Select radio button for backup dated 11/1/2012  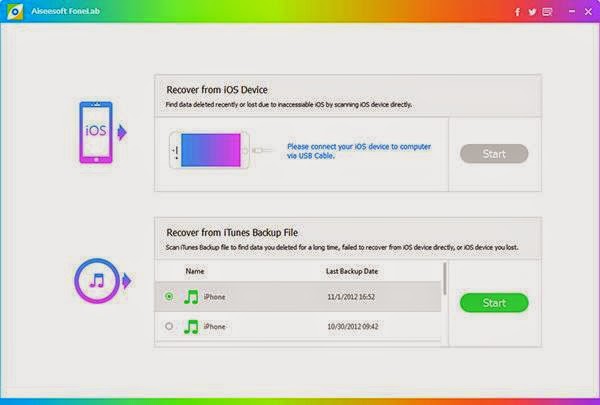pyautogui.click(x=169, y=296)
